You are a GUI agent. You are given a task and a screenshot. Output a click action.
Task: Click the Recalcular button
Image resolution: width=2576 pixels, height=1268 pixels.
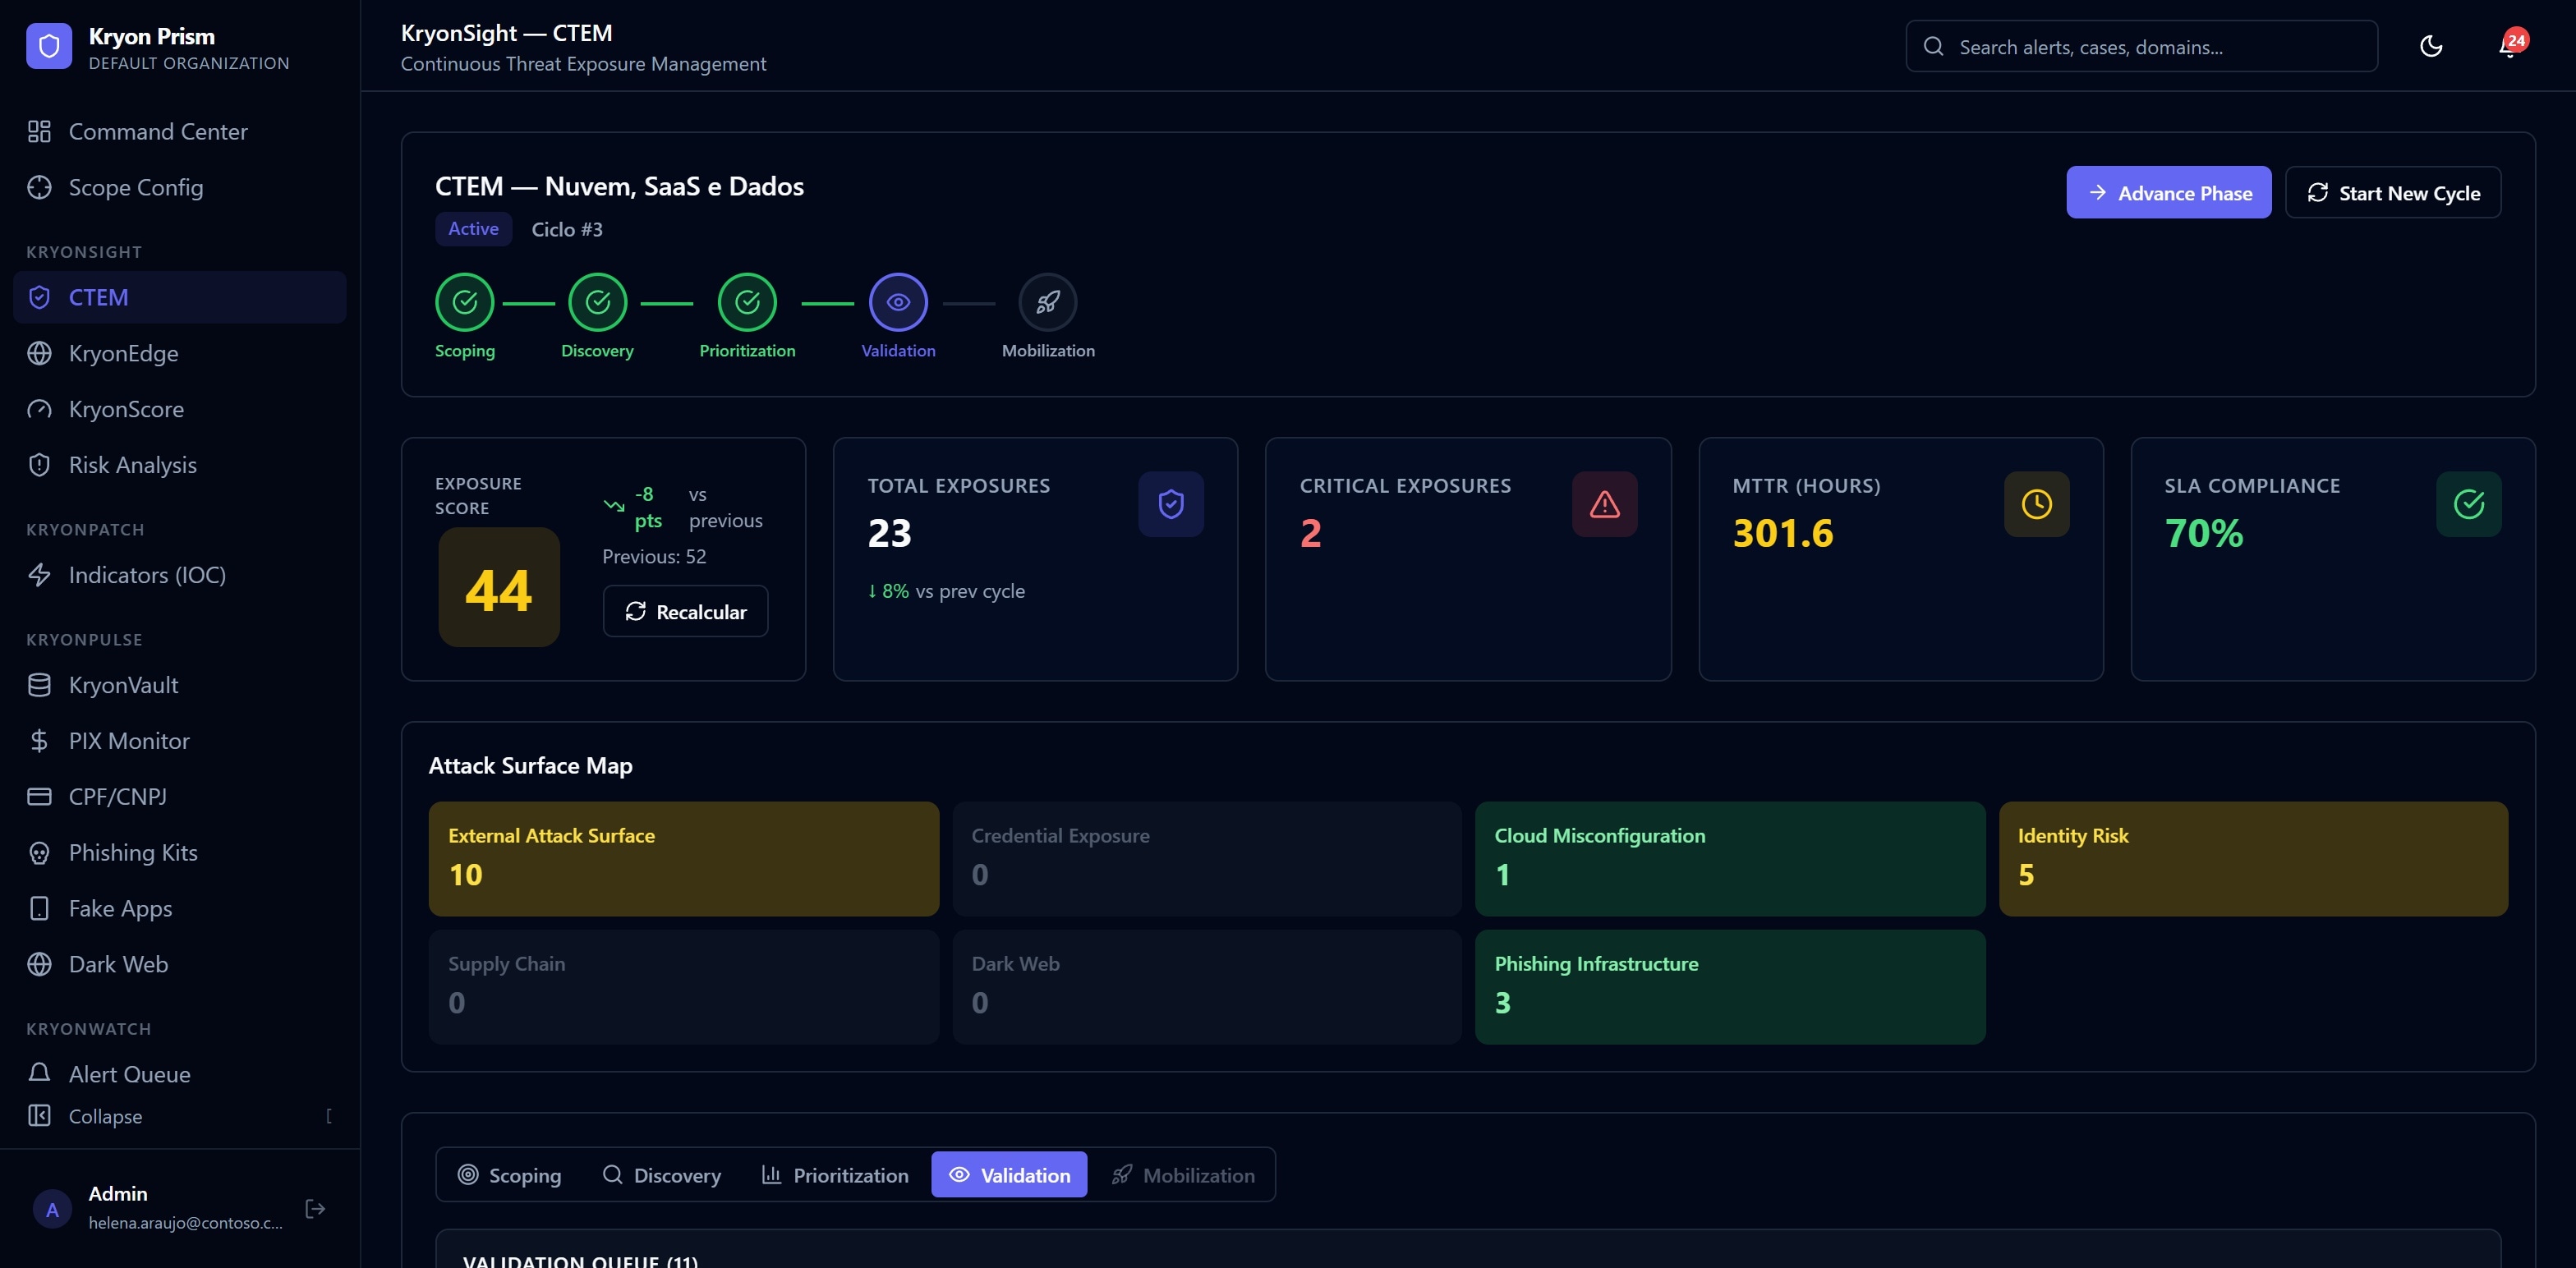[x=685, y=611]
